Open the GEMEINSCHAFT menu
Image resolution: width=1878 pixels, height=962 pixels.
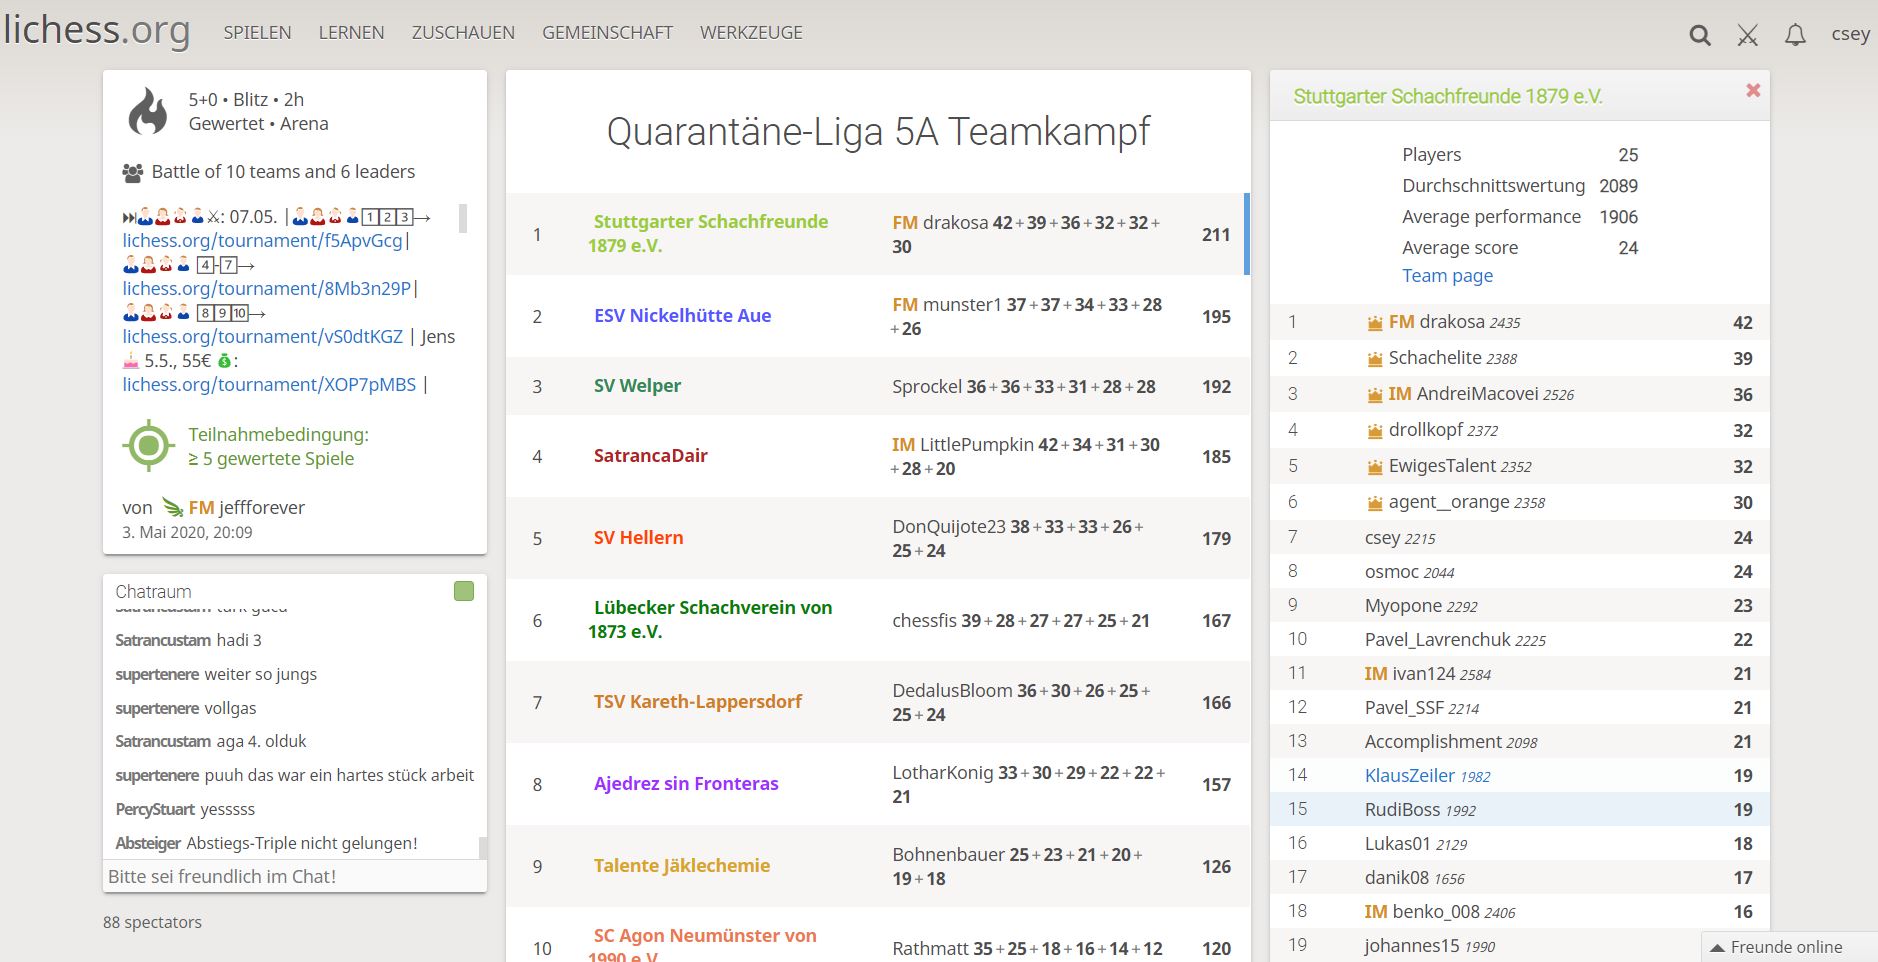[607, 32]
